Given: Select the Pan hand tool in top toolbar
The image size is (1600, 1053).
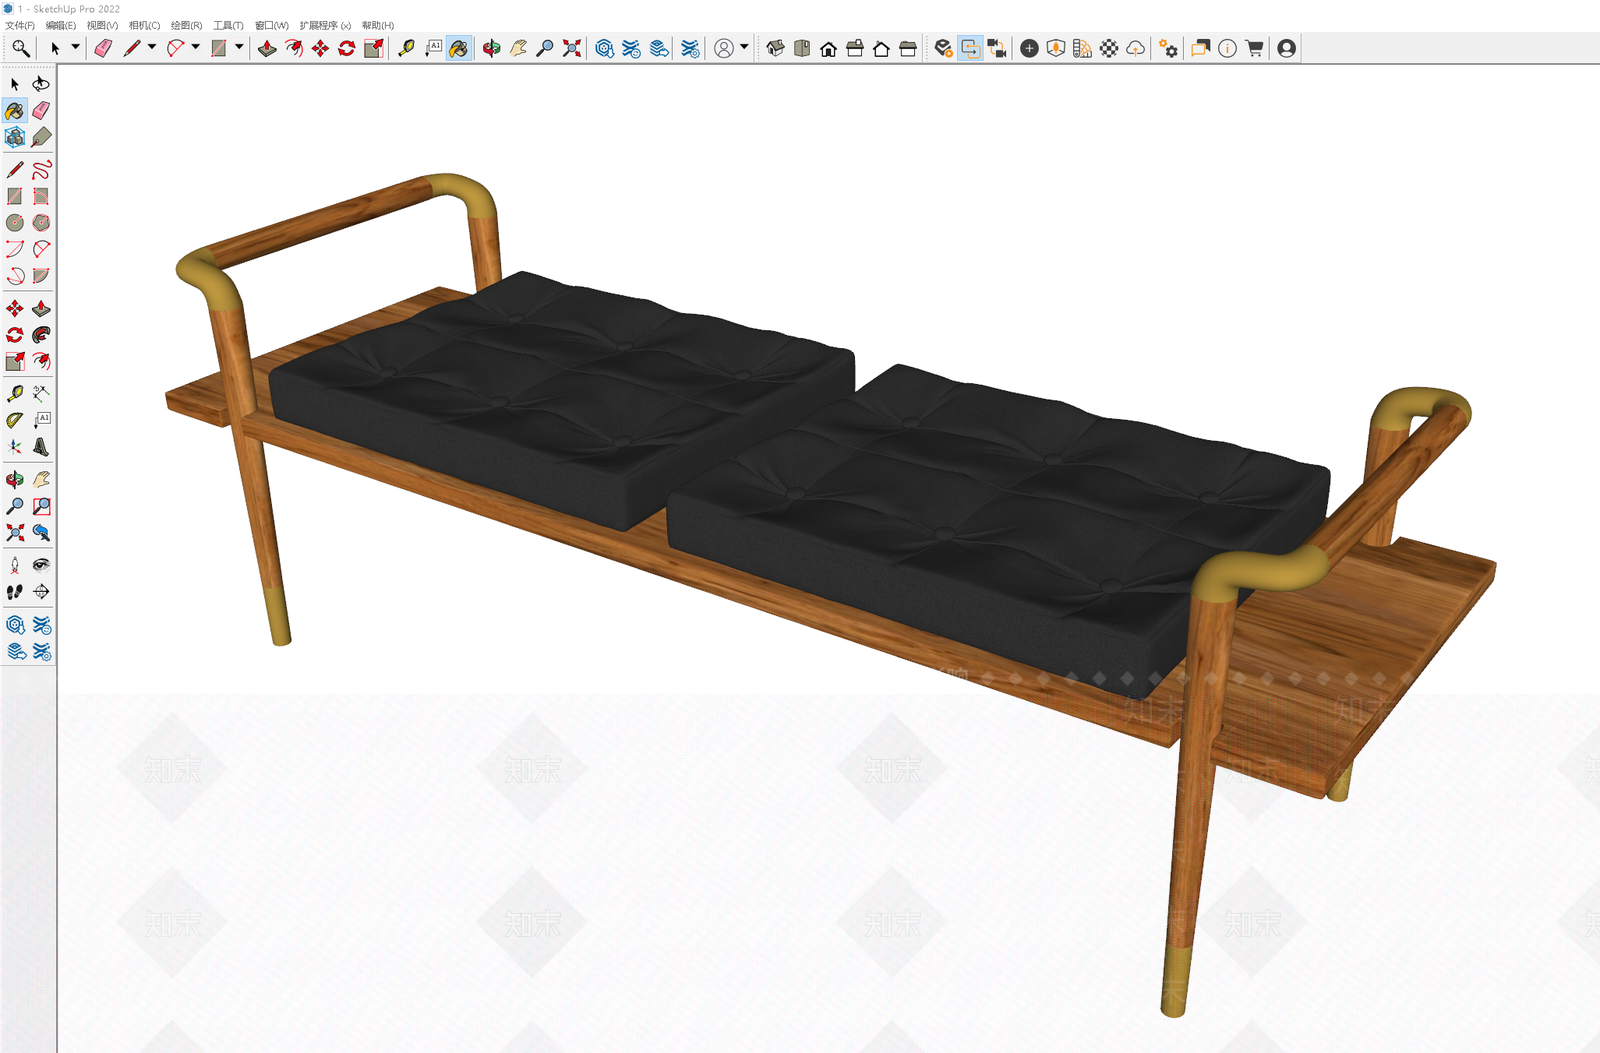Looking at the screenshot, I should coord(518,48).
